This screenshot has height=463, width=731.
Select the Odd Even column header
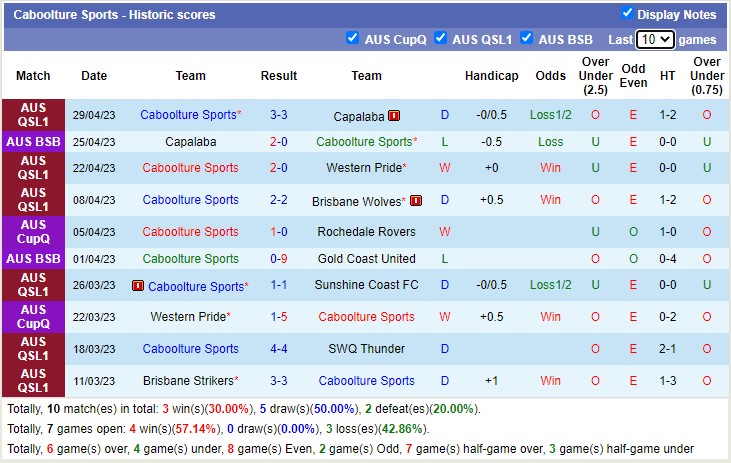(x=633, y=76)
